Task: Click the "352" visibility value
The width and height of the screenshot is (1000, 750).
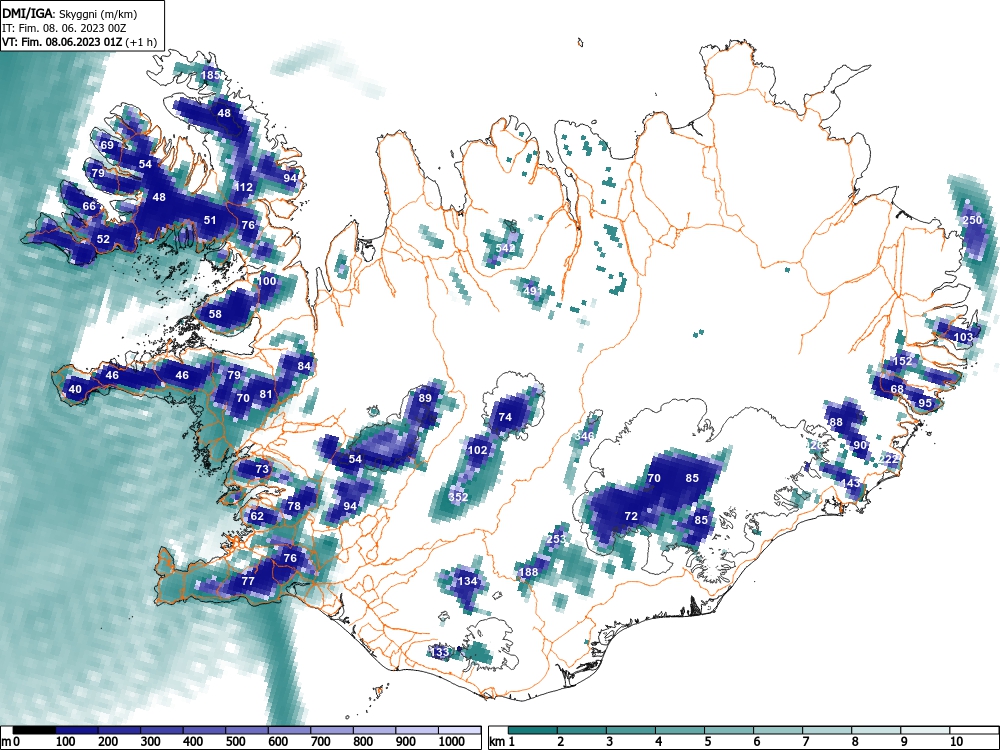Action: (x=459, y=497)
